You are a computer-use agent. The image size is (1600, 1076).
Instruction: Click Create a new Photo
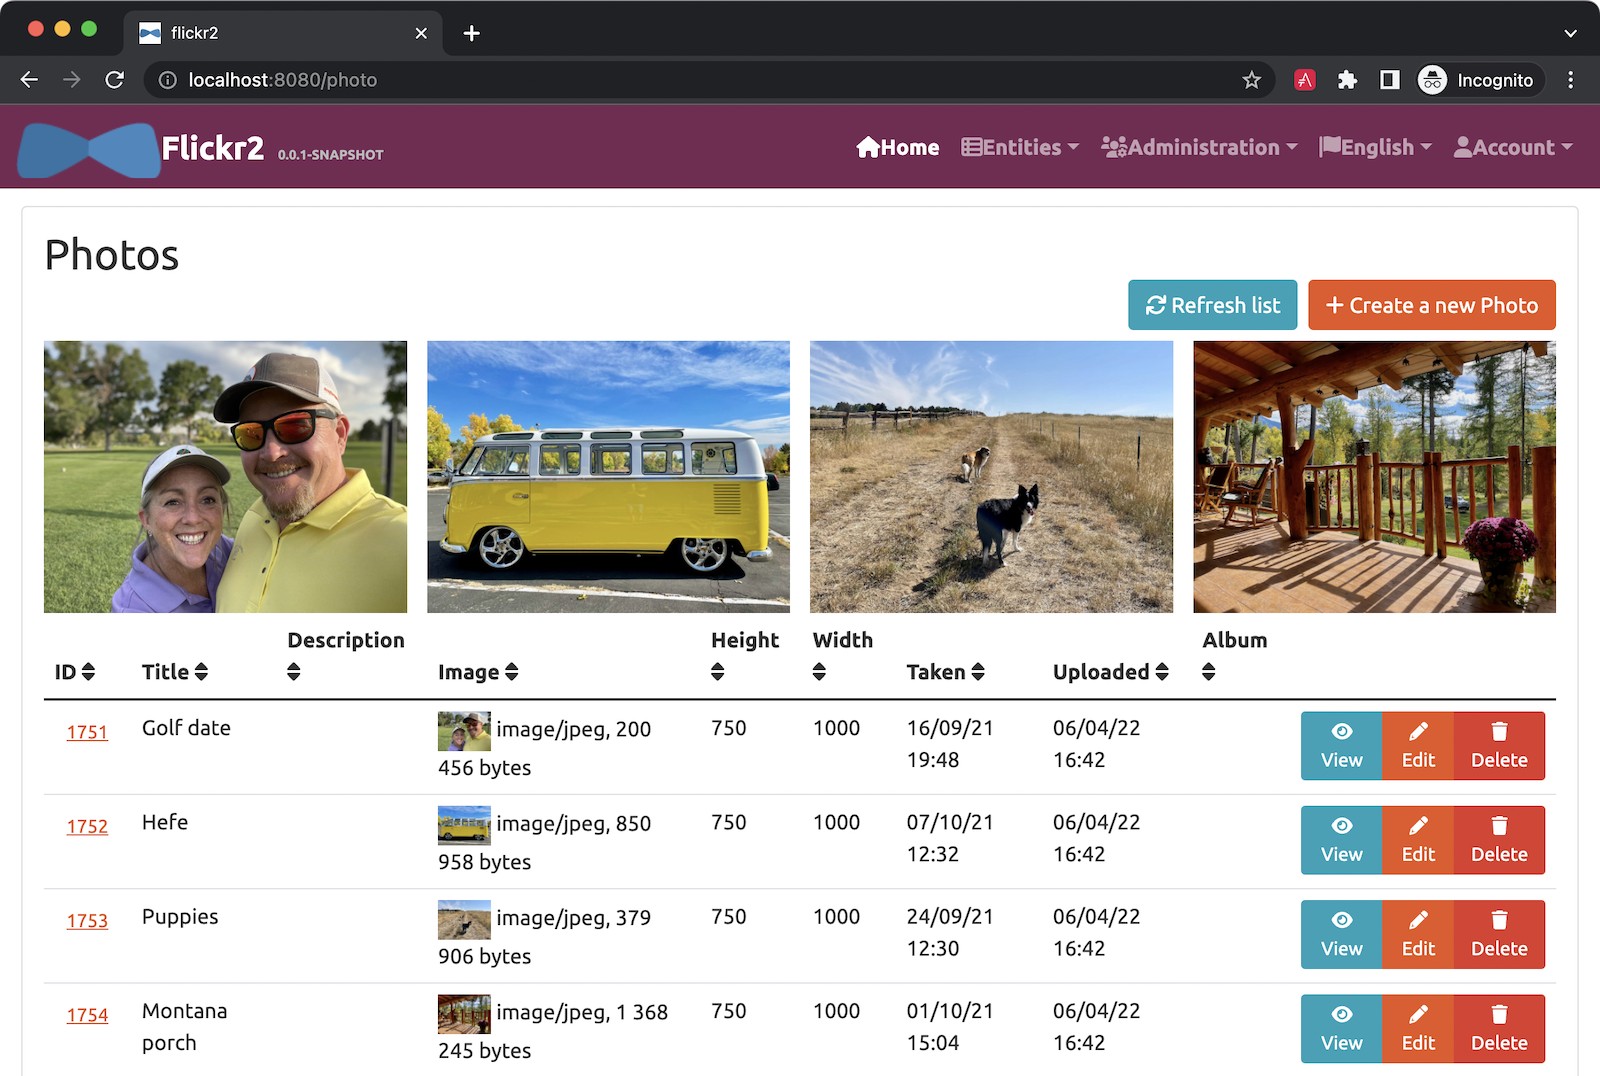[1431, 305]
